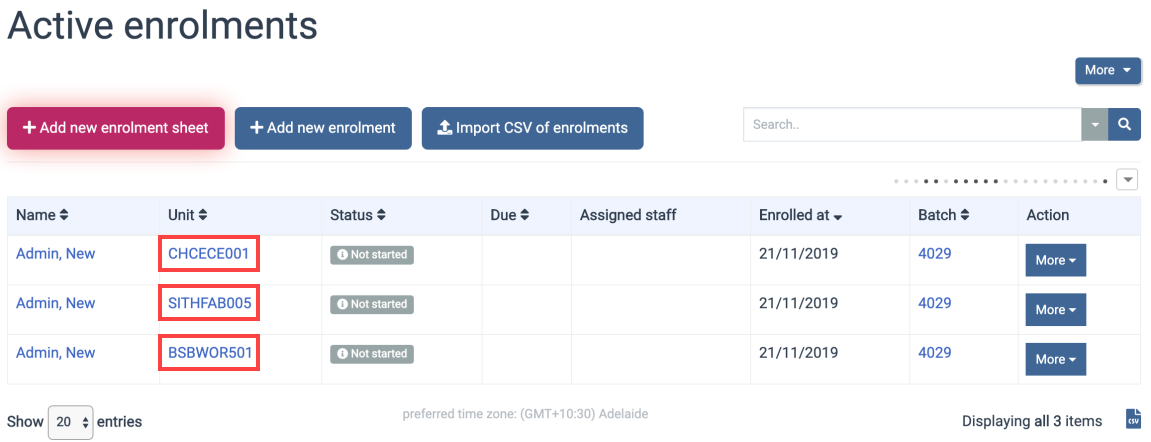Open batch 4029 link in first row

tap(934, 254)
